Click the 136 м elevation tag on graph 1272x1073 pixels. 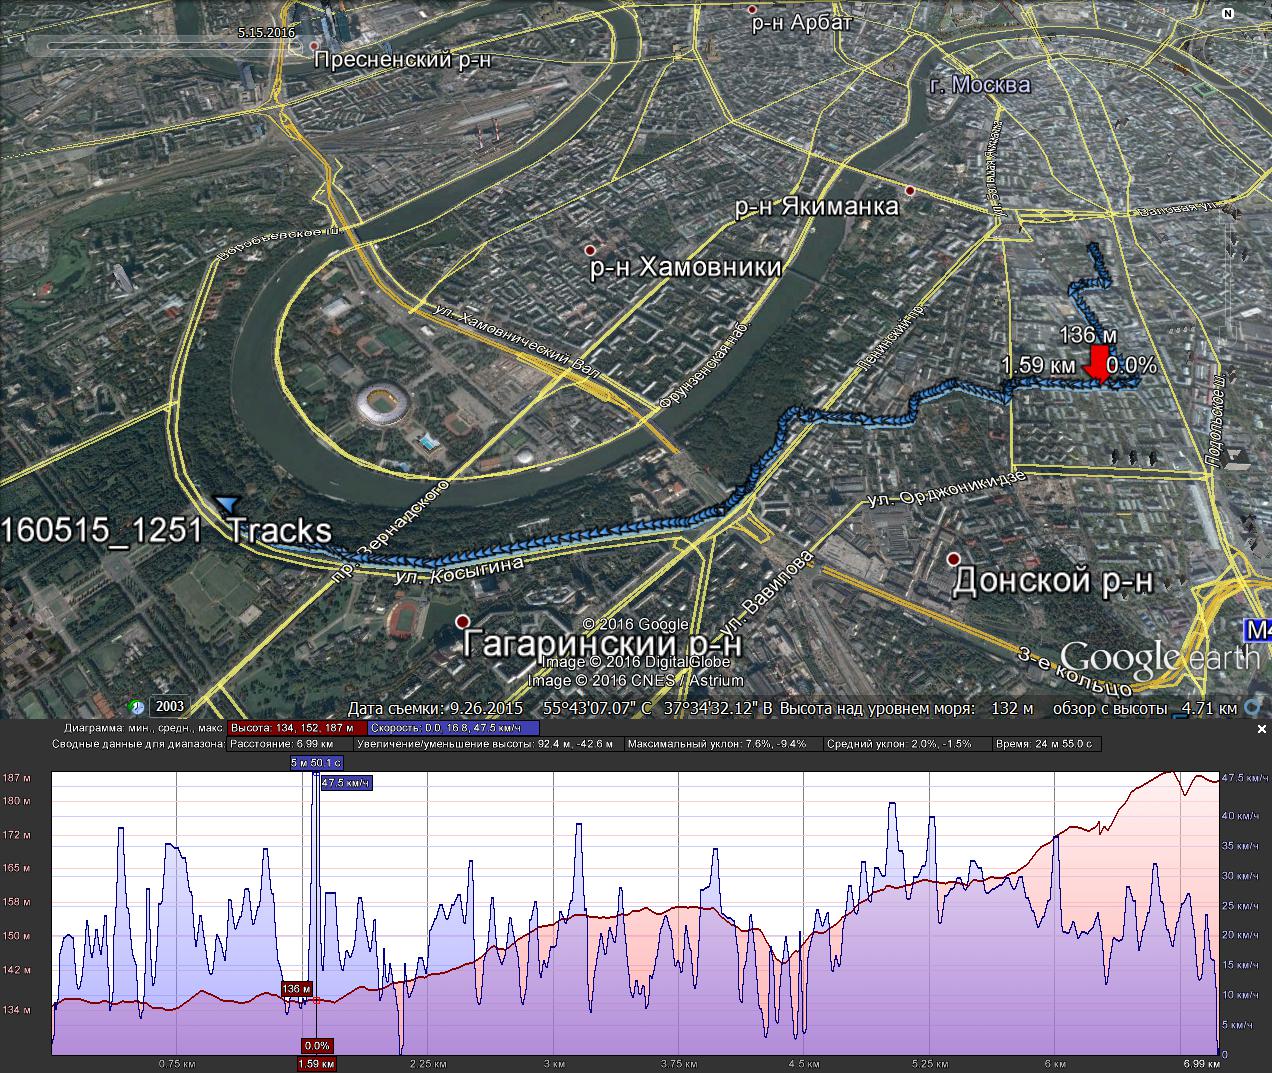(297, 989)
